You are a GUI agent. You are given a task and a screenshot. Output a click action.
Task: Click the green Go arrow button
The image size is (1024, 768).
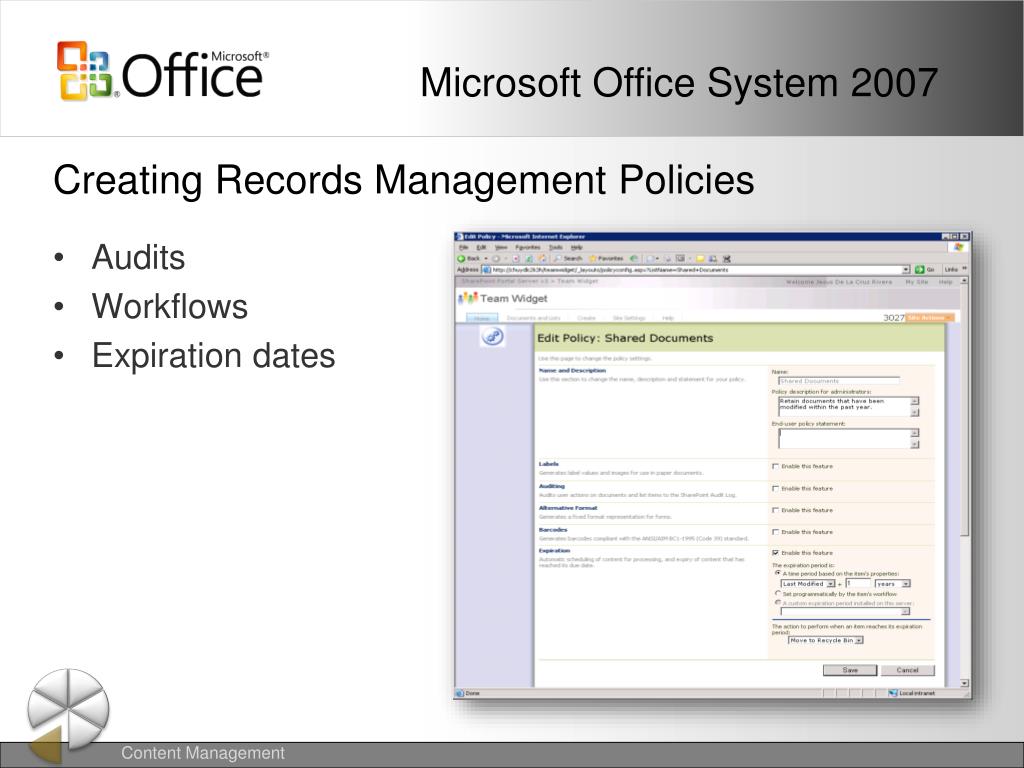click(920, 269)
